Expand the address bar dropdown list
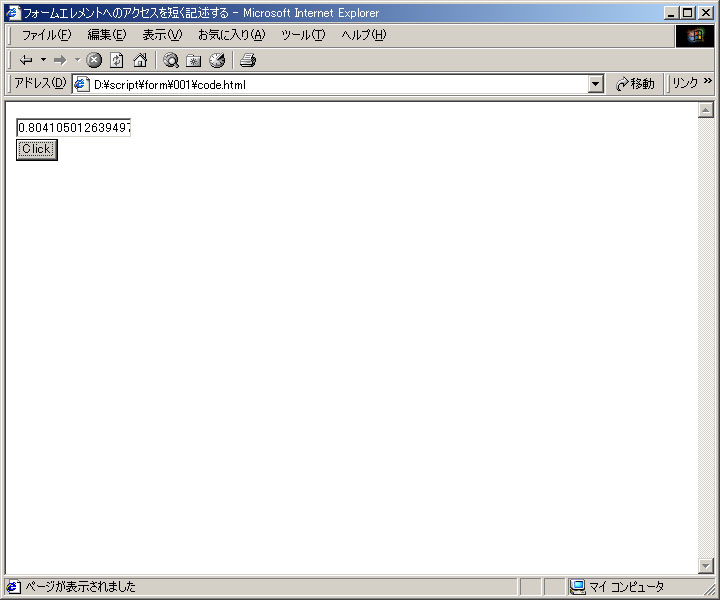This screenshot has height=600, width=720. point(596,84)
